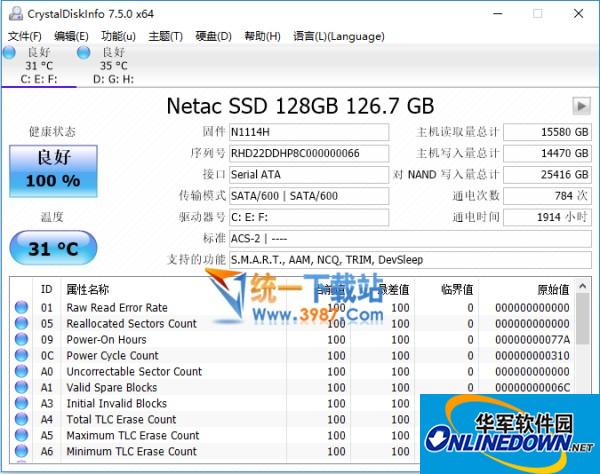This screenshot has height=474, width=600.
Task: Click the total host writes value 14470 GB
Action: tap(547, 153)
